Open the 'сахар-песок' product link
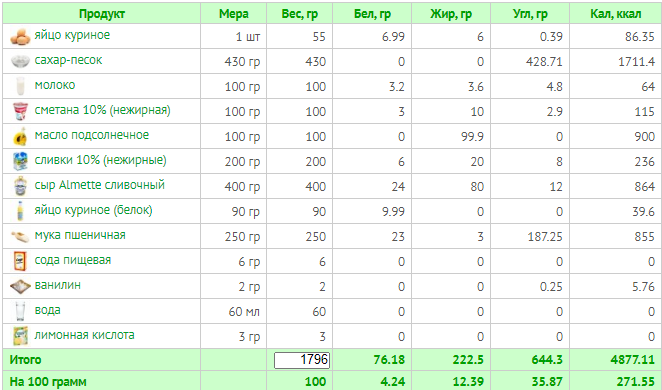The height and width of the screenshot is (390, 662). click(x=68, y=60)
